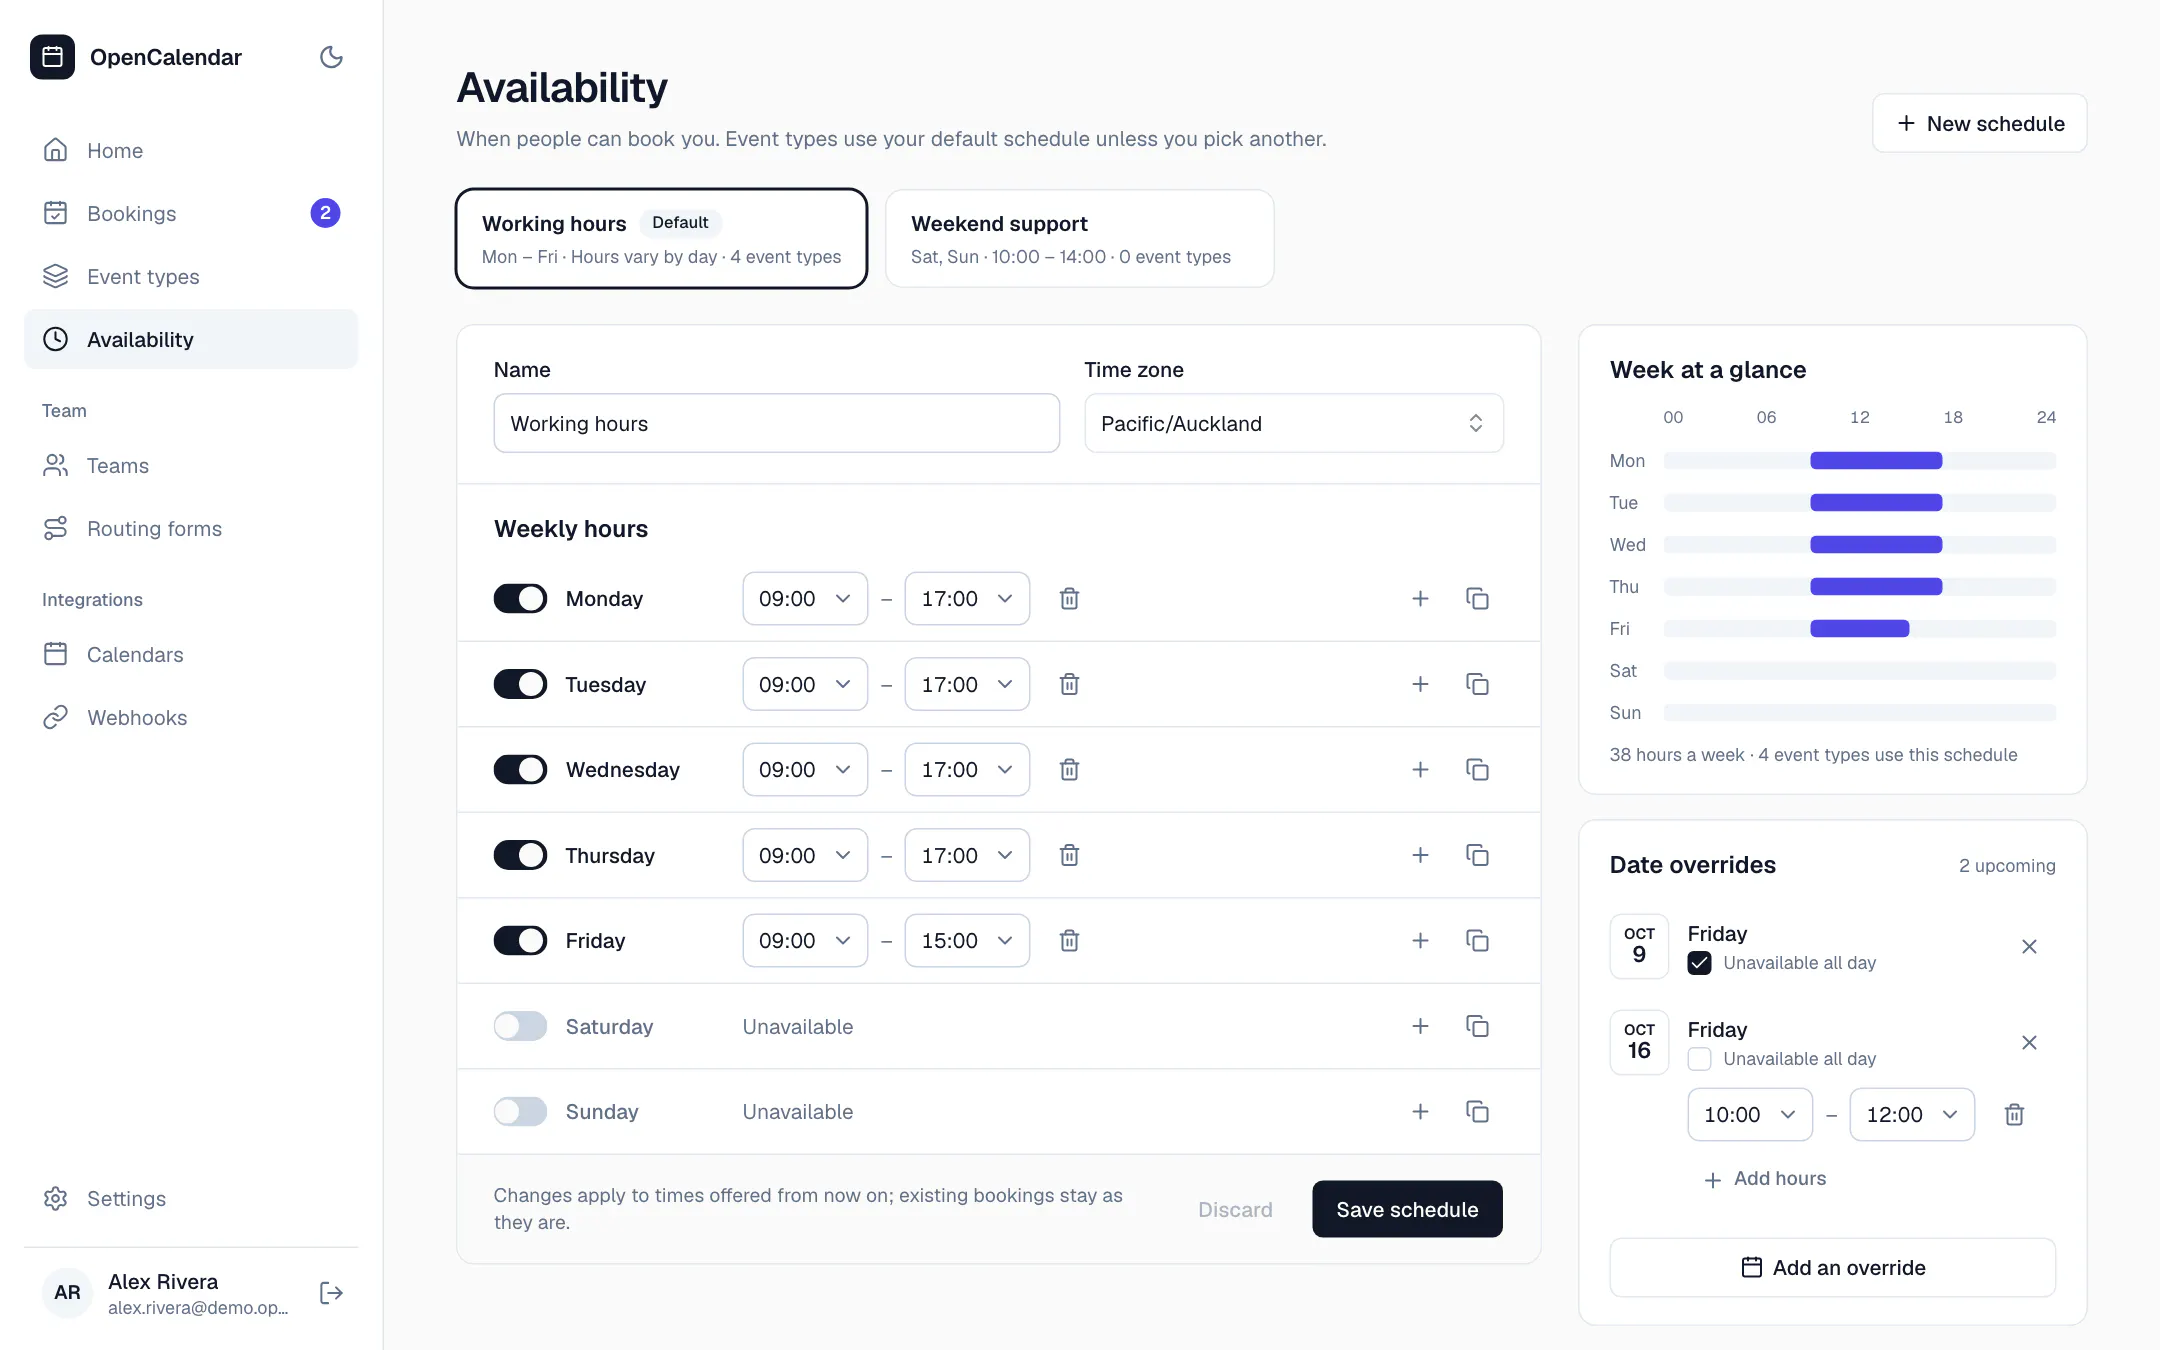Go to Event types in sidebar
Screen dimensions: 2160x1350
tap(191, 276)
